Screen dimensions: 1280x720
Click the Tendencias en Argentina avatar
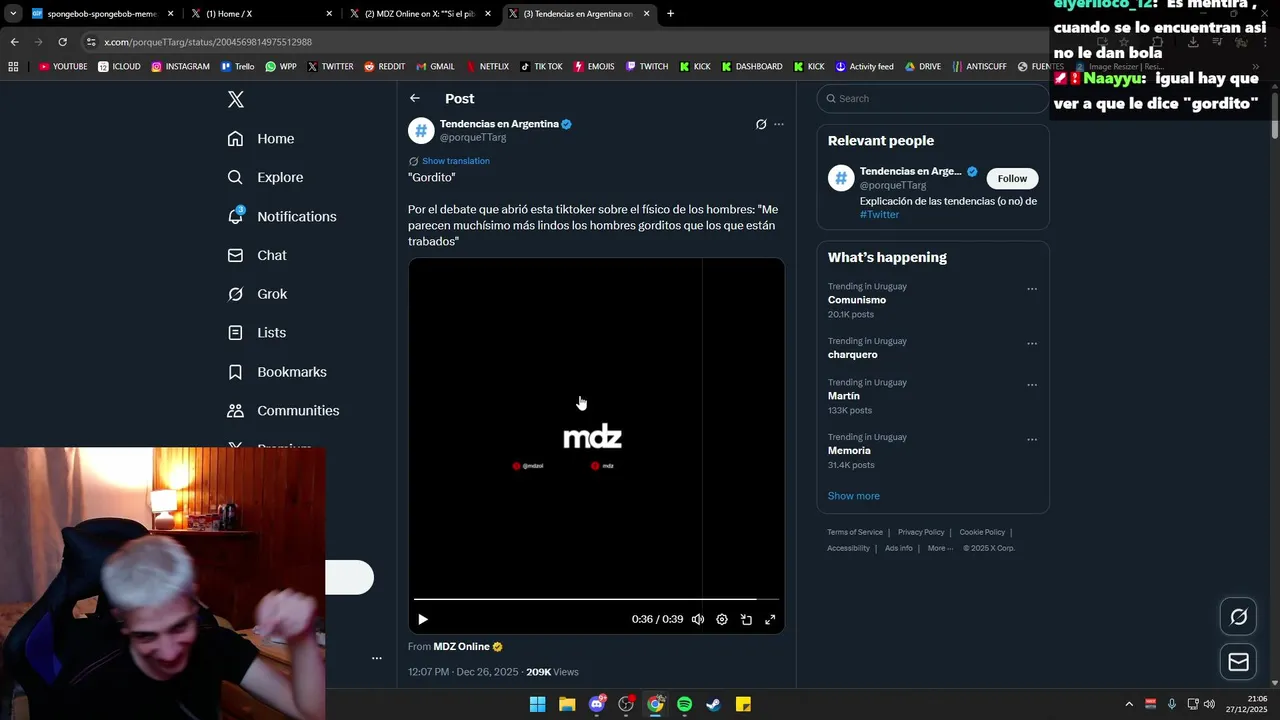point(421,130)
